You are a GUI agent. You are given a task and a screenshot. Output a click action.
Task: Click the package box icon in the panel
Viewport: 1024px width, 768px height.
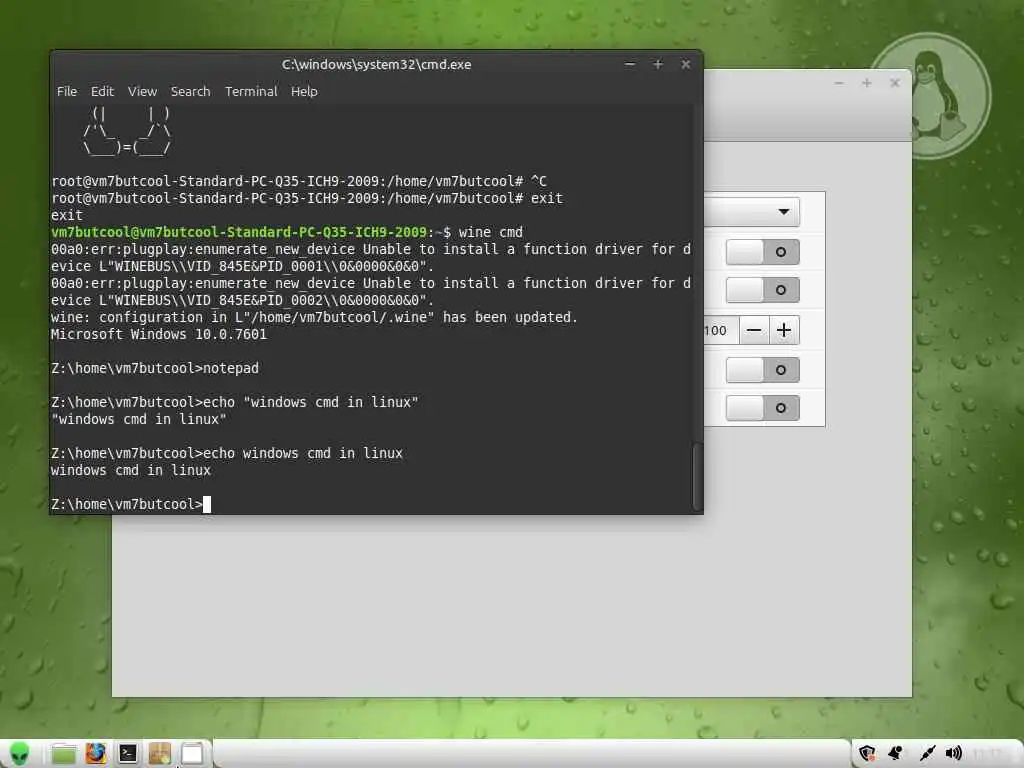pyautogui.click(x=159, y=754)
